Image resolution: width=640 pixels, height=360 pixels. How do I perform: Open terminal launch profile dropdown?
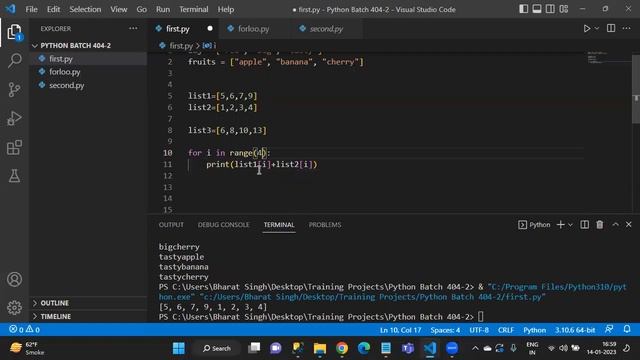point(571,225)
